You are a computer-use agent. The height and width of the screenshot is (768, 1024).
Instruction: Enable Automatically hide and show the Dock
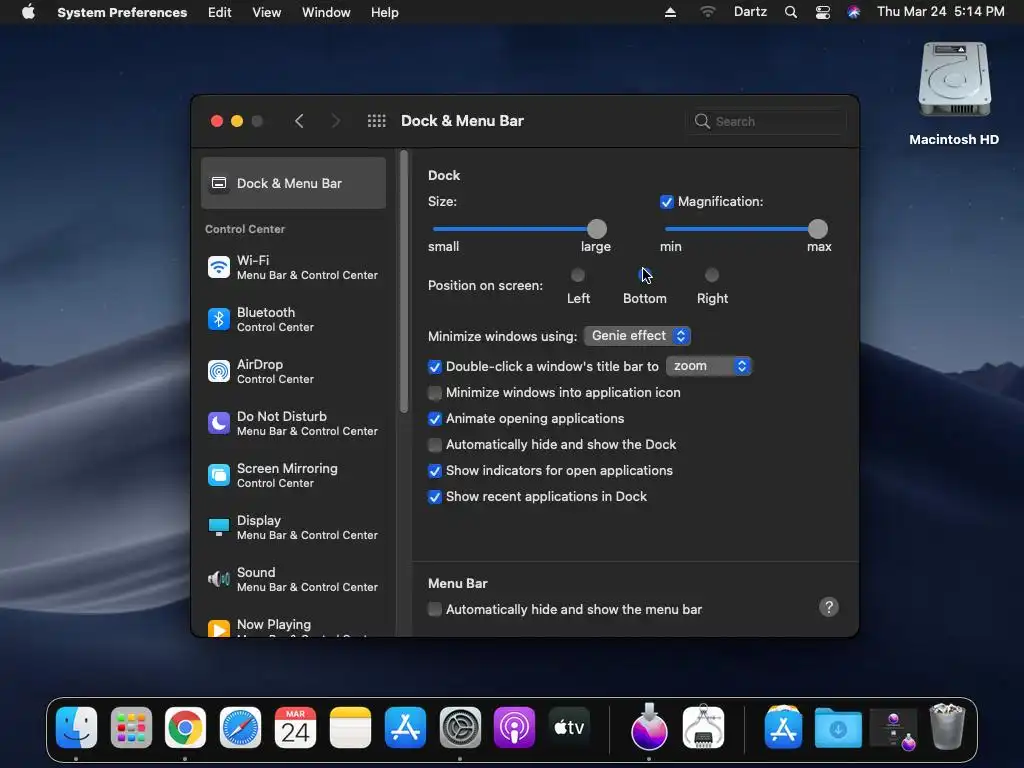[x=434, y=445]
